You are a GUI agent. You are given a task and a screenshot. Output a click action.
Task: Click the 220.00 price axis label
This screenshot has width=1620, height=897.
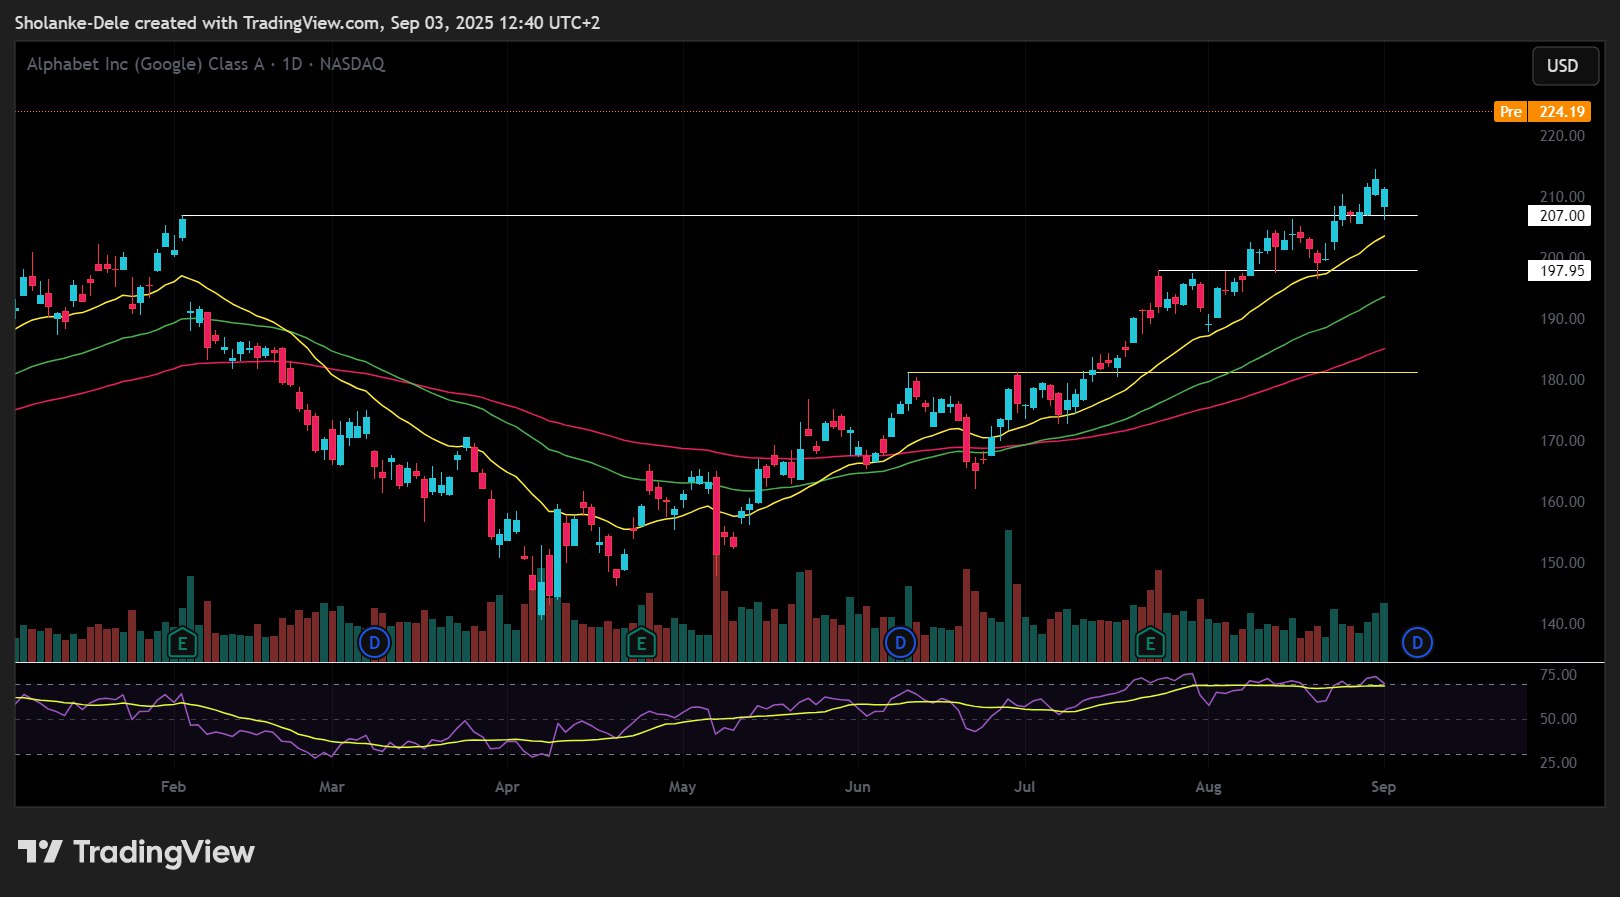click(x=1562, y=136)
